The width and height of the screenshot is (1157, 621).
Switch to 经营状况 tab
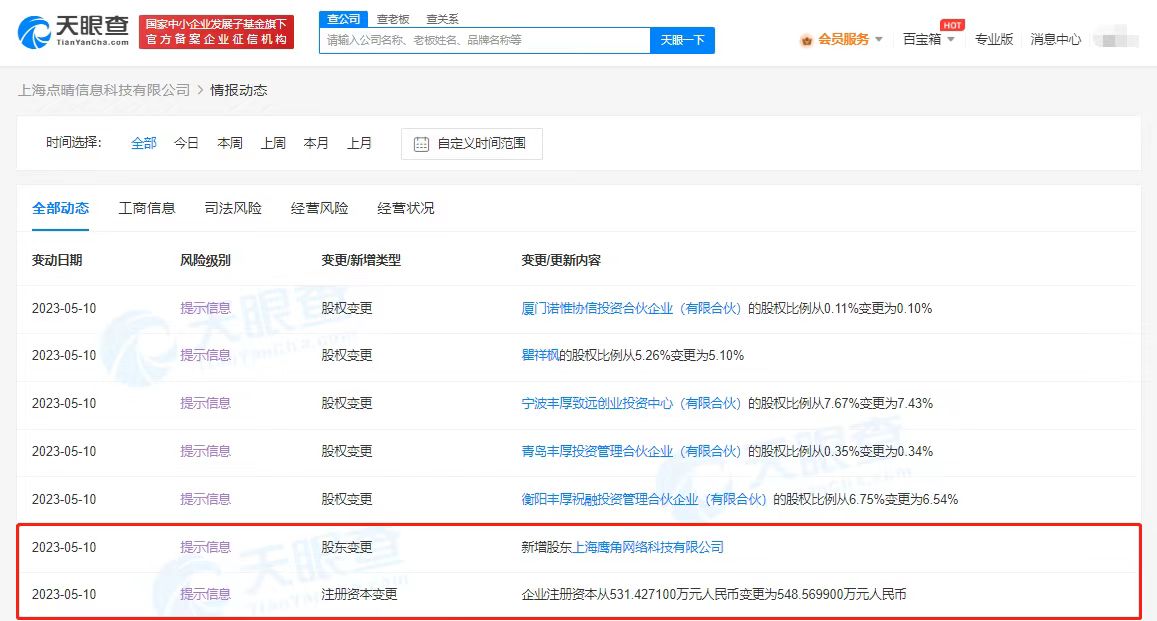406,209
